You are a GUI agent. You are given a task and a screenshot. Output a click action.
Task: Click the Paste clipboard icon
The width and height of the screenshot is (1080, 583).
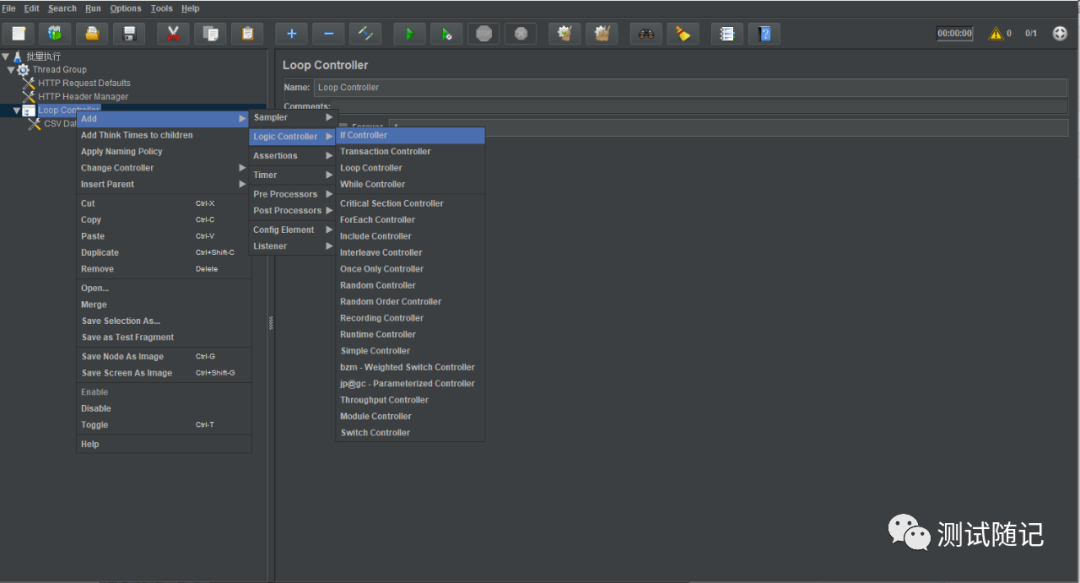(x=247, y=33)
